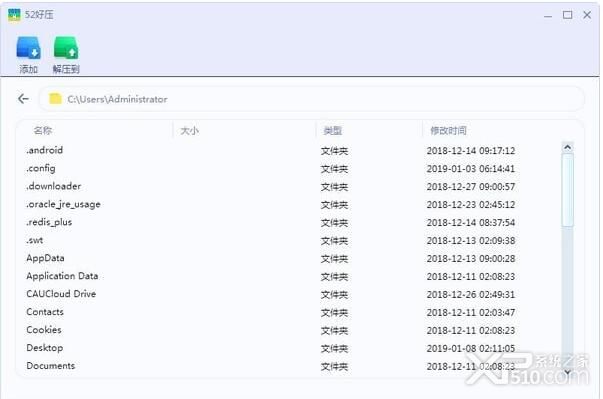
Task: Click date 2018-12-27 09:00:57
Action: pyautogui.click(x=471, y=187)
